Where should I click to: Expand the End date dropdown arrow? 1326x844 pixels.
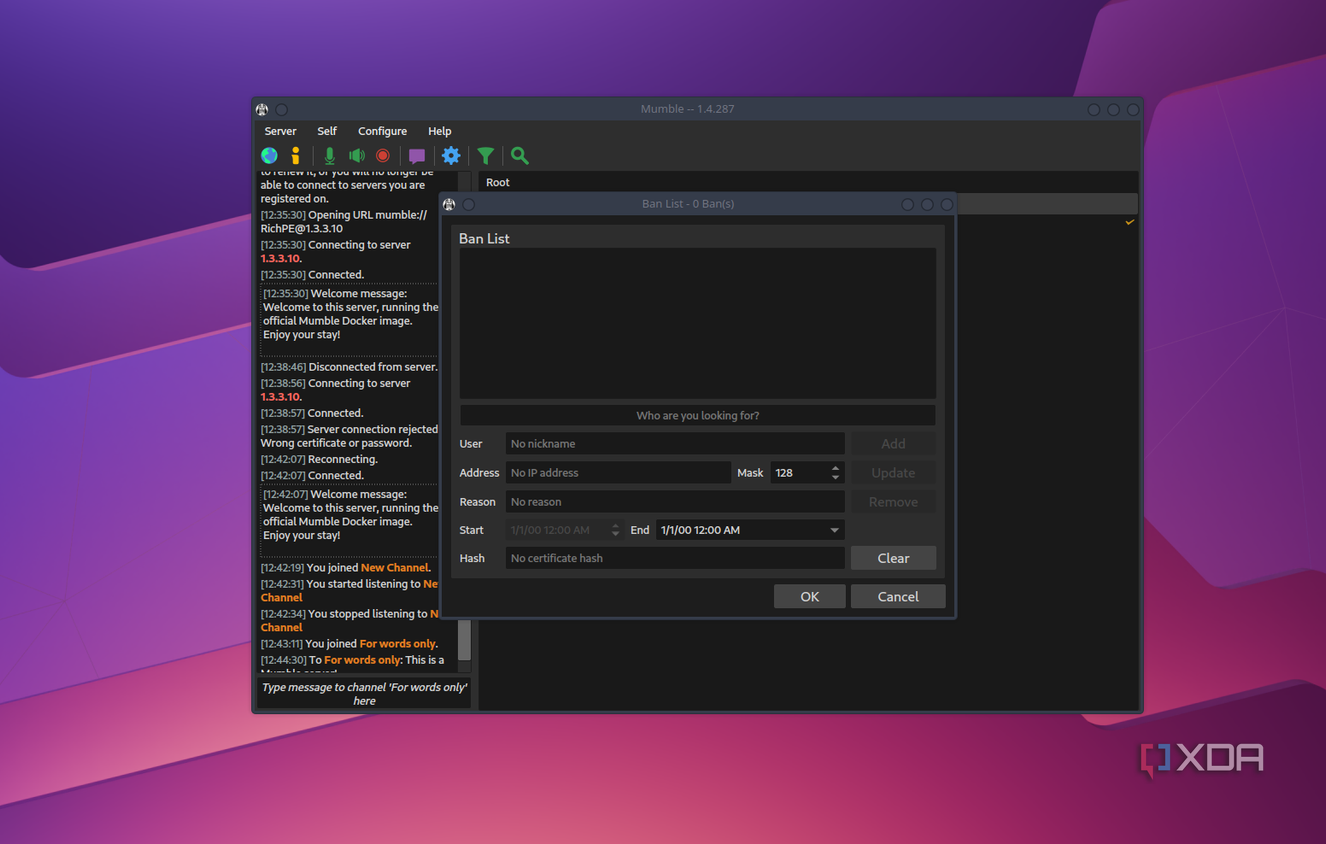[834, 530]
